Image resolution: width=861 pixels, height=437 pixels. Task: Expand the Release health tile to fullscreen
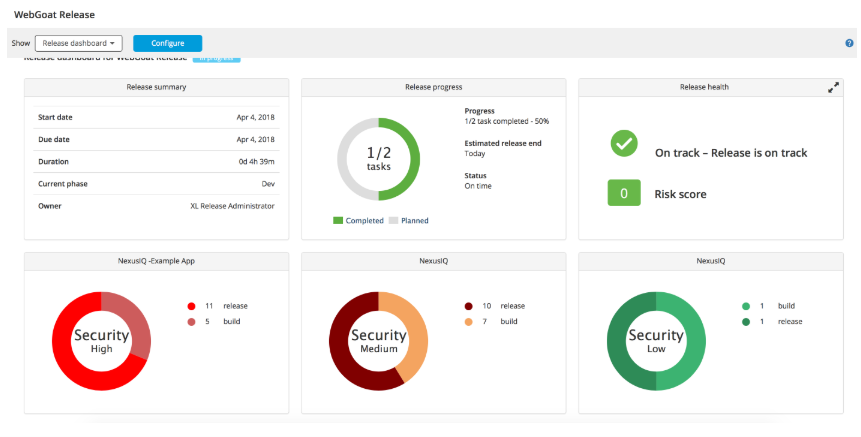[x=833, y=88]
